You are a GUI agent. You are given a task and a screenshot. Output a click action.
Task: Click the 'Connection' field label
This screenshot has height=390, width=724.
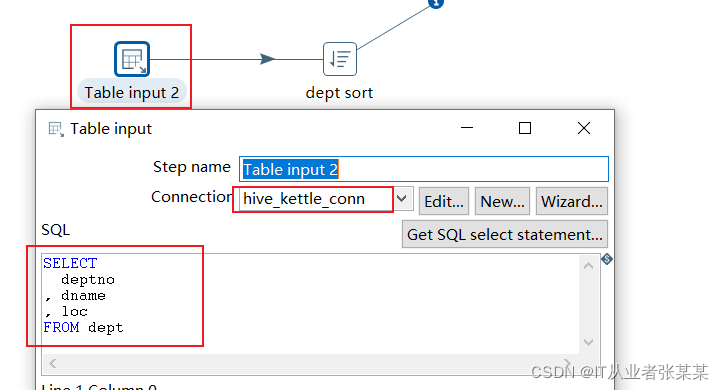coord(192,197)
